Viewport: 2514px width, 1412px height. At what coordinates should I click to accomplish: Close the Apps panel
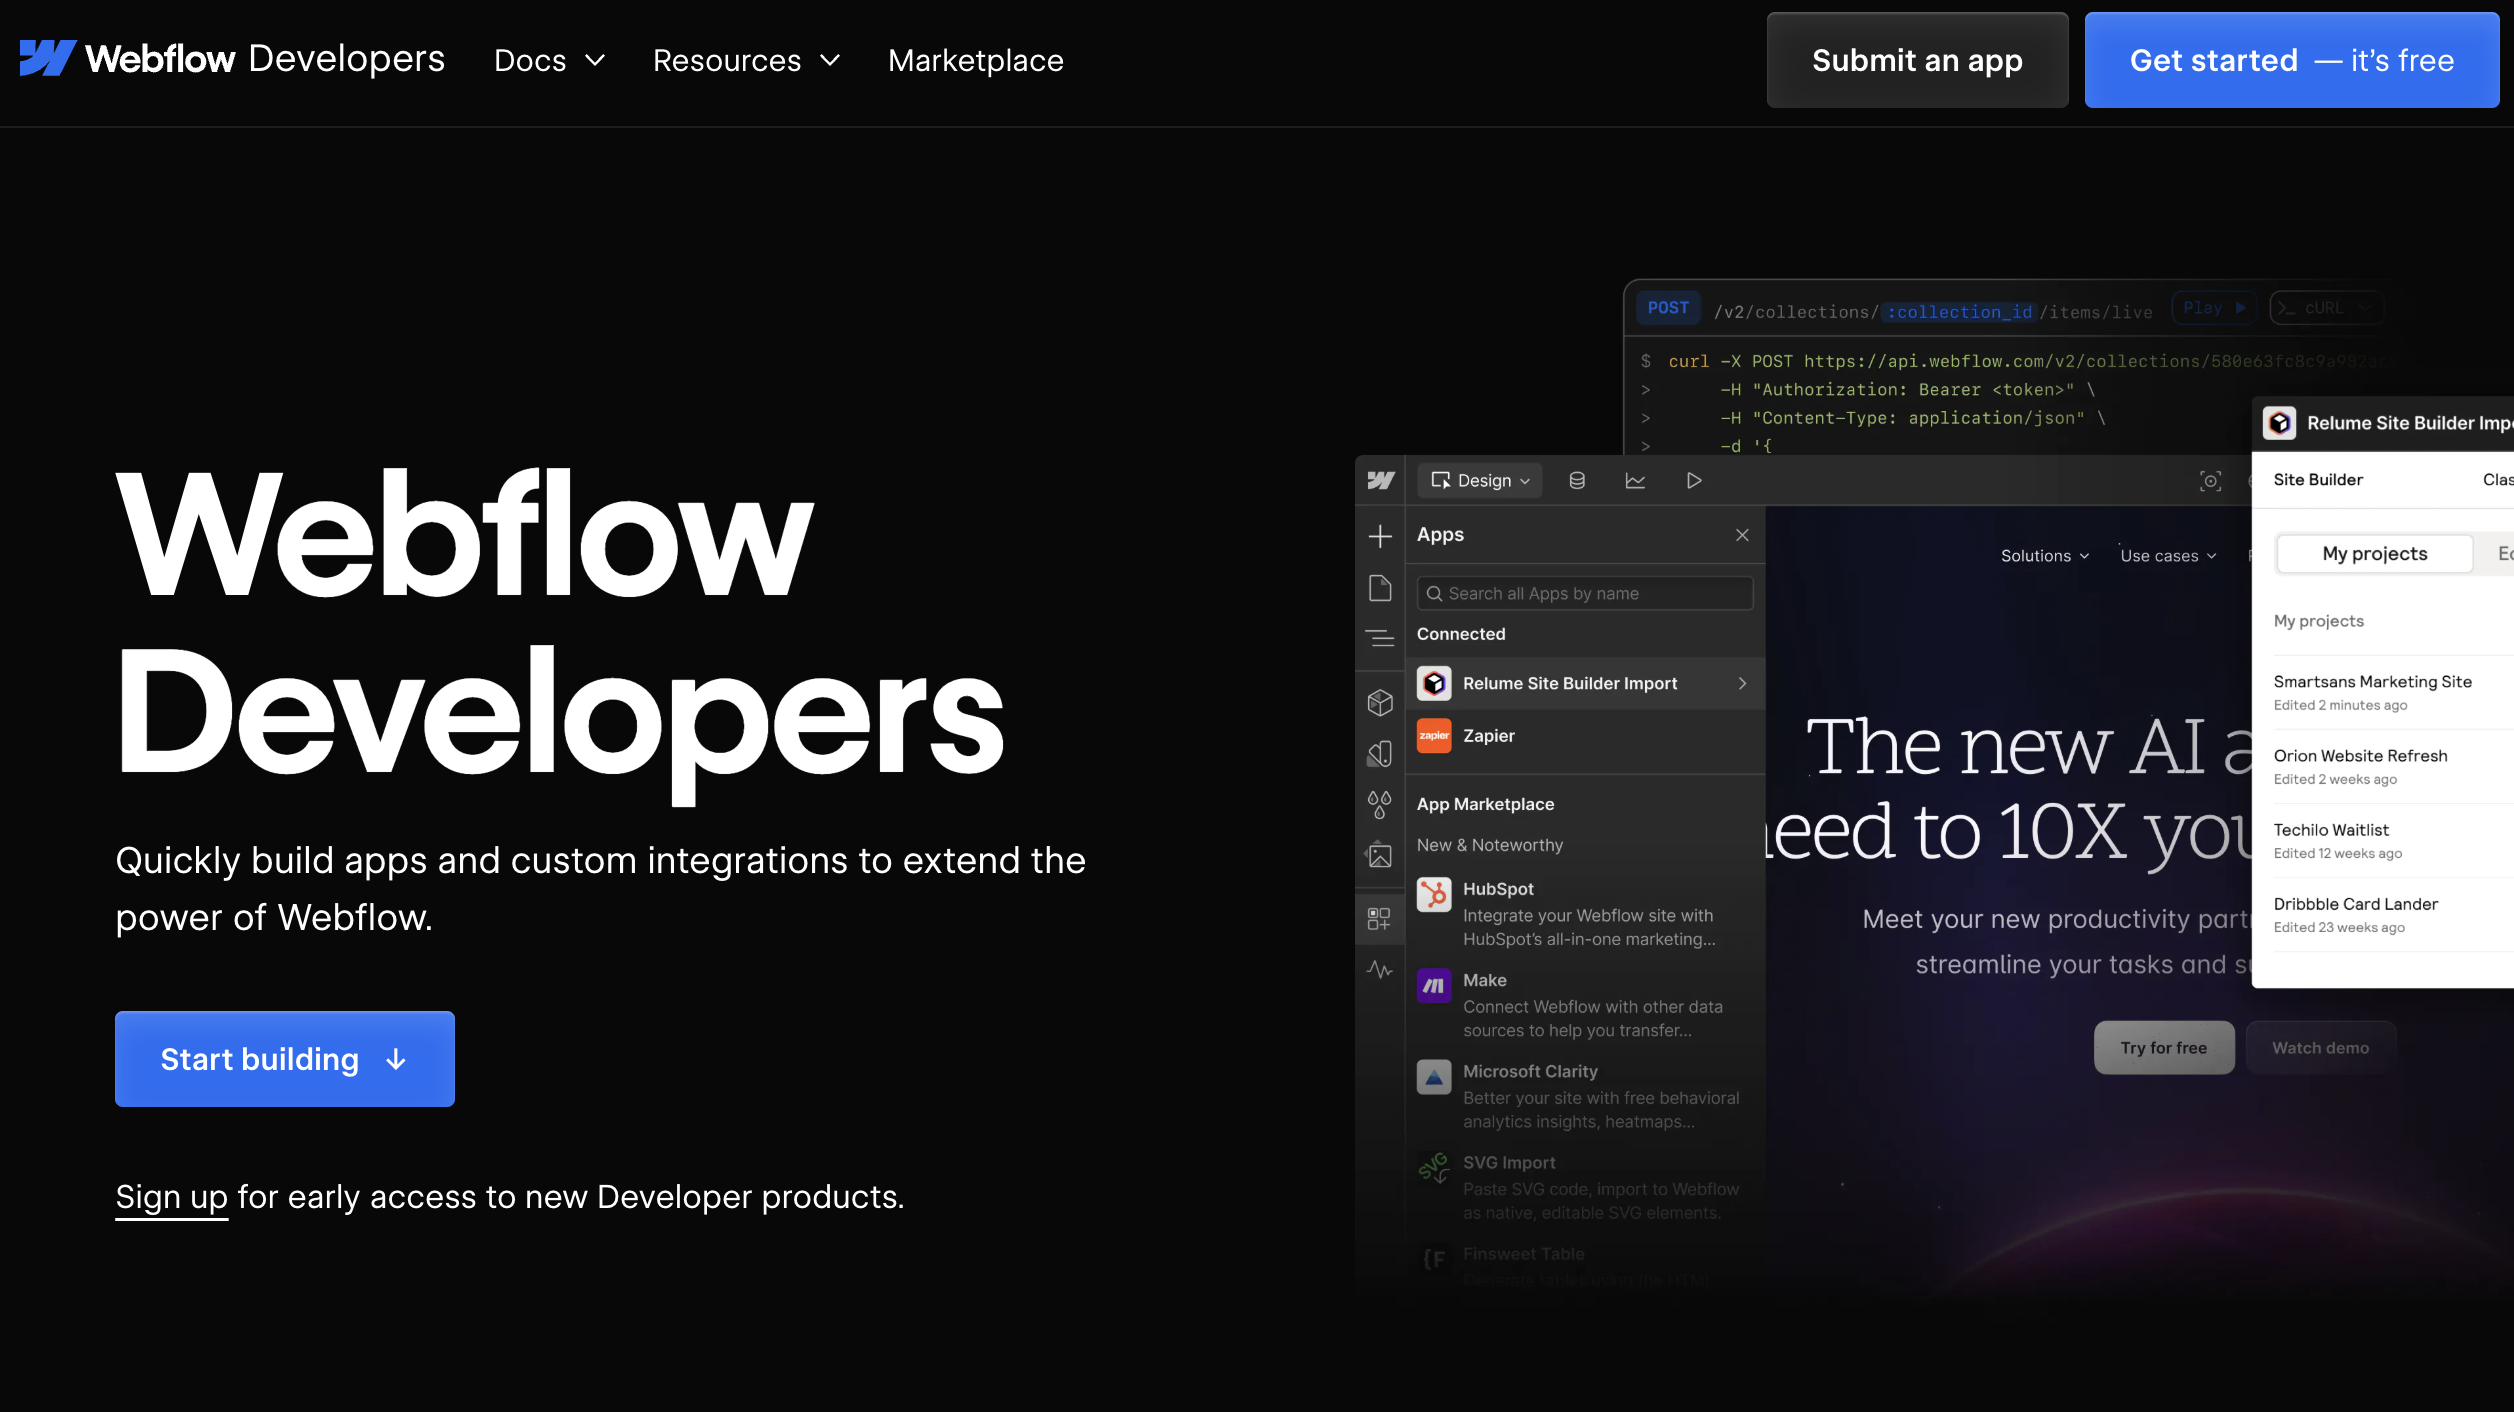point(1742,535)
